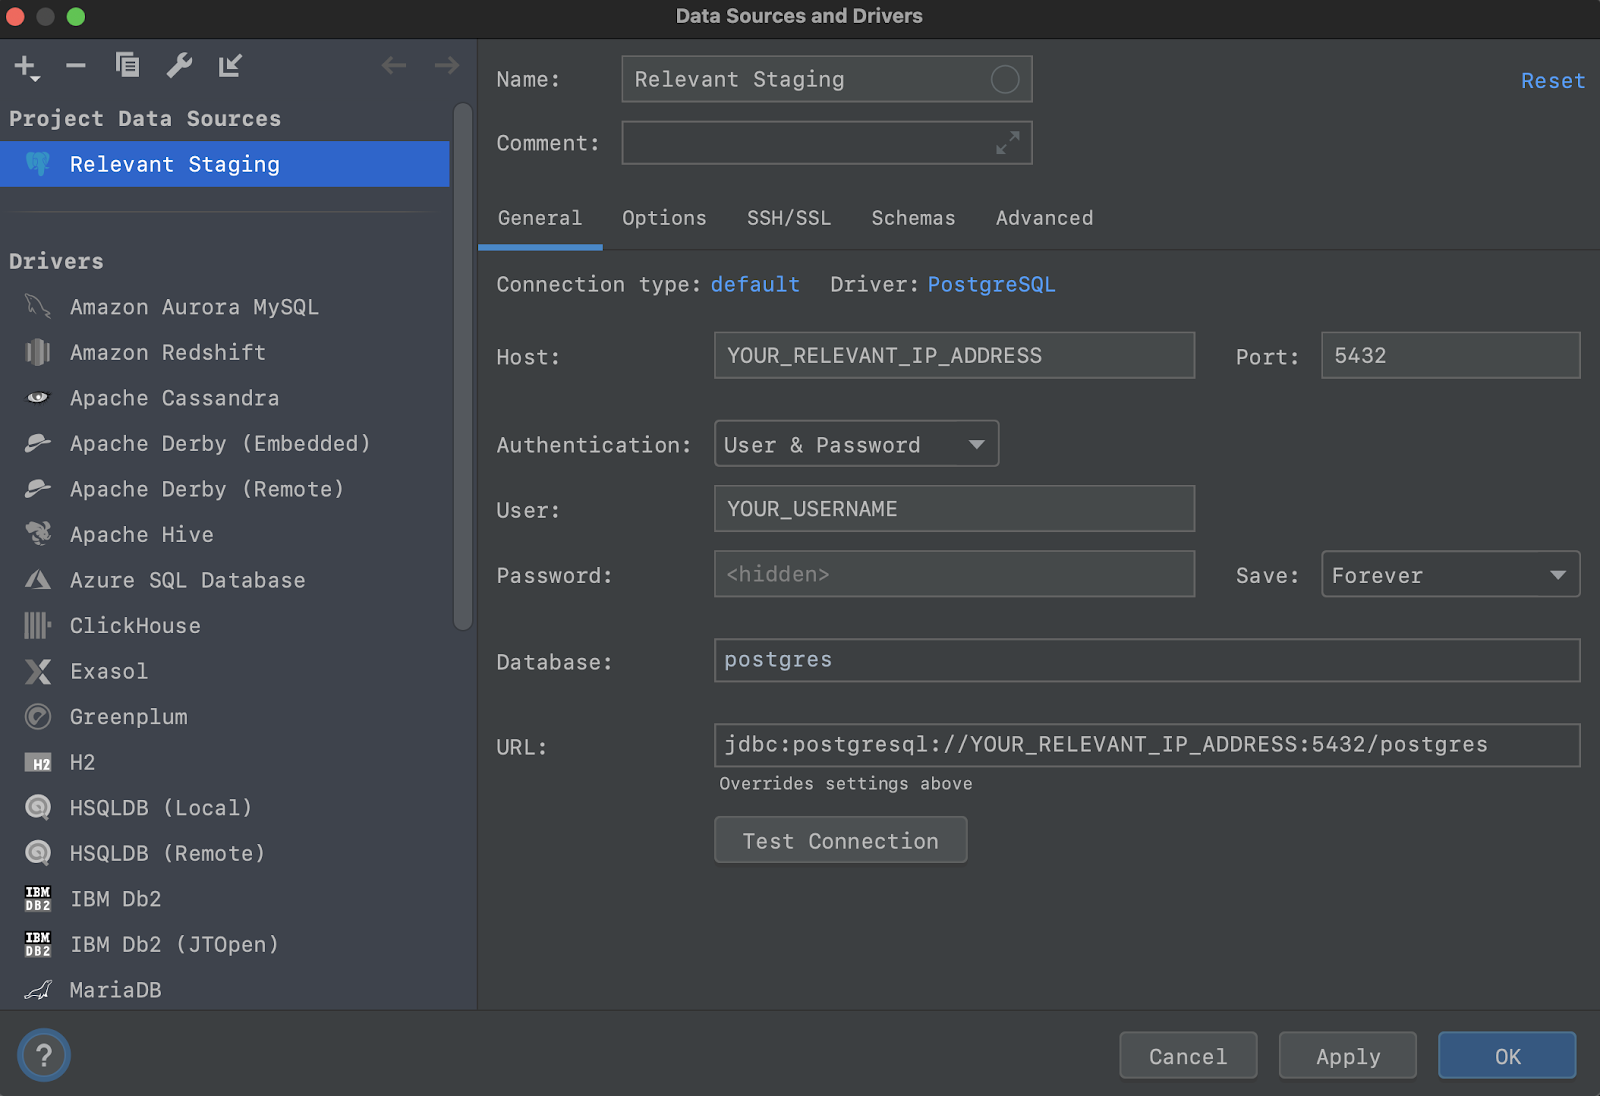The width and height of the screenshot is (1600, 1096).
Task: Select the Amazon Redshift driver
Action: click(225, 352)
